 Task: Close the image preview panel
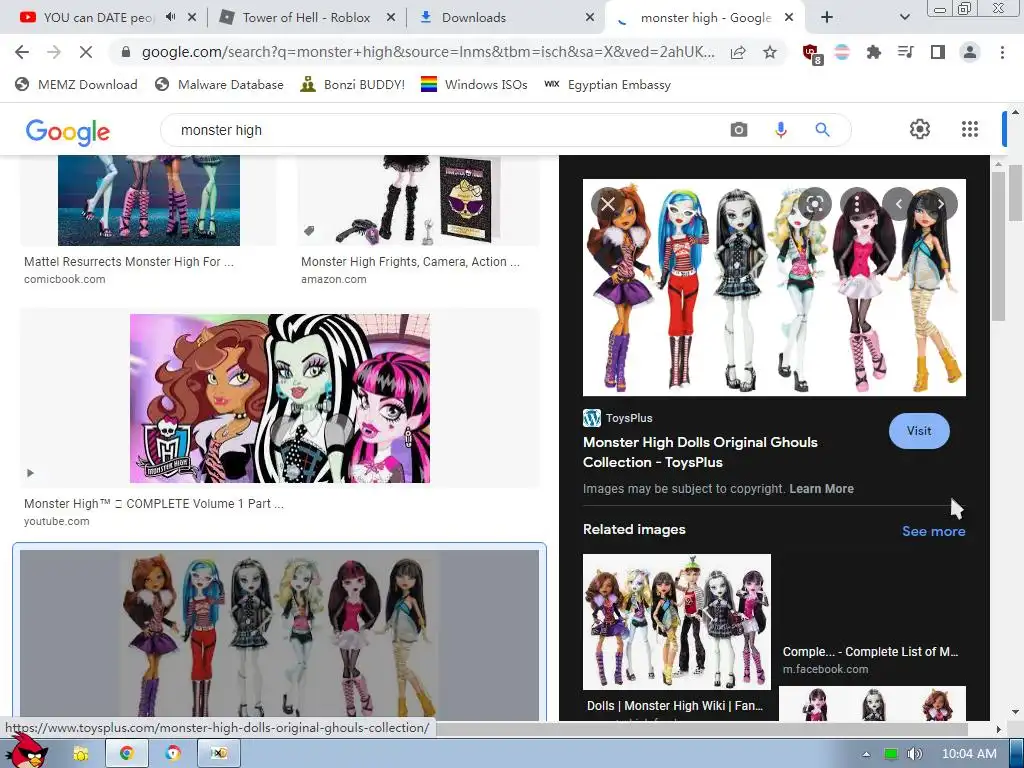tap(607, 204)
